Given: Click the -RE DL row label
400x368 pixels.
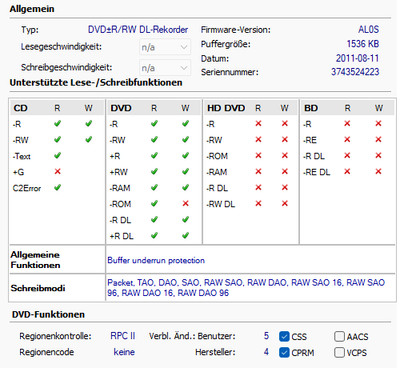Looking at the screenshot, I should coord(316,172).
